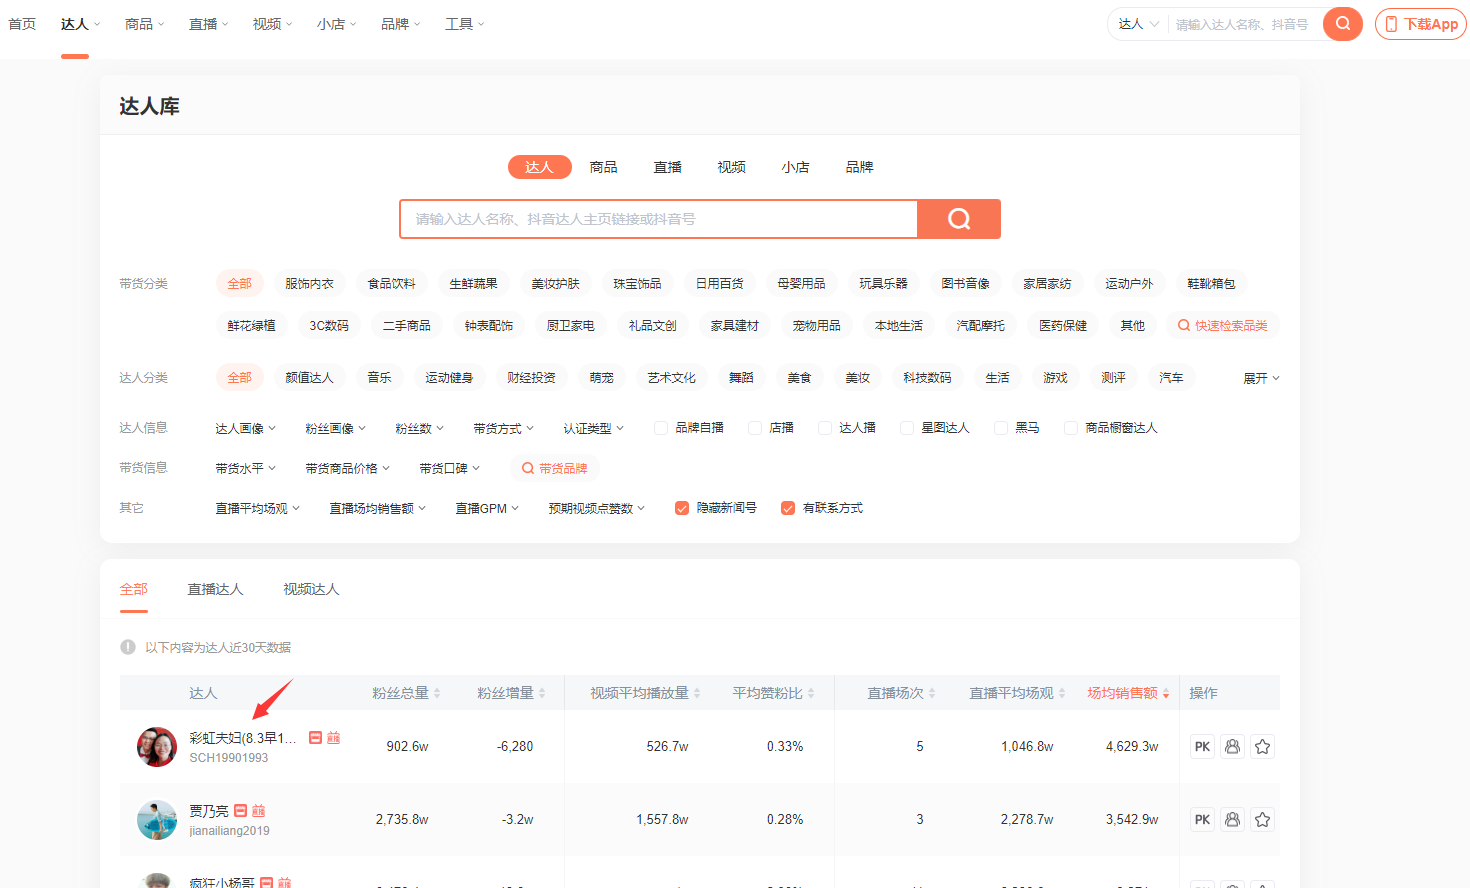This screenshot has width=1470, height=888.
Task: Sort by 视频平均播放量 column arrows
Action: 697,693
